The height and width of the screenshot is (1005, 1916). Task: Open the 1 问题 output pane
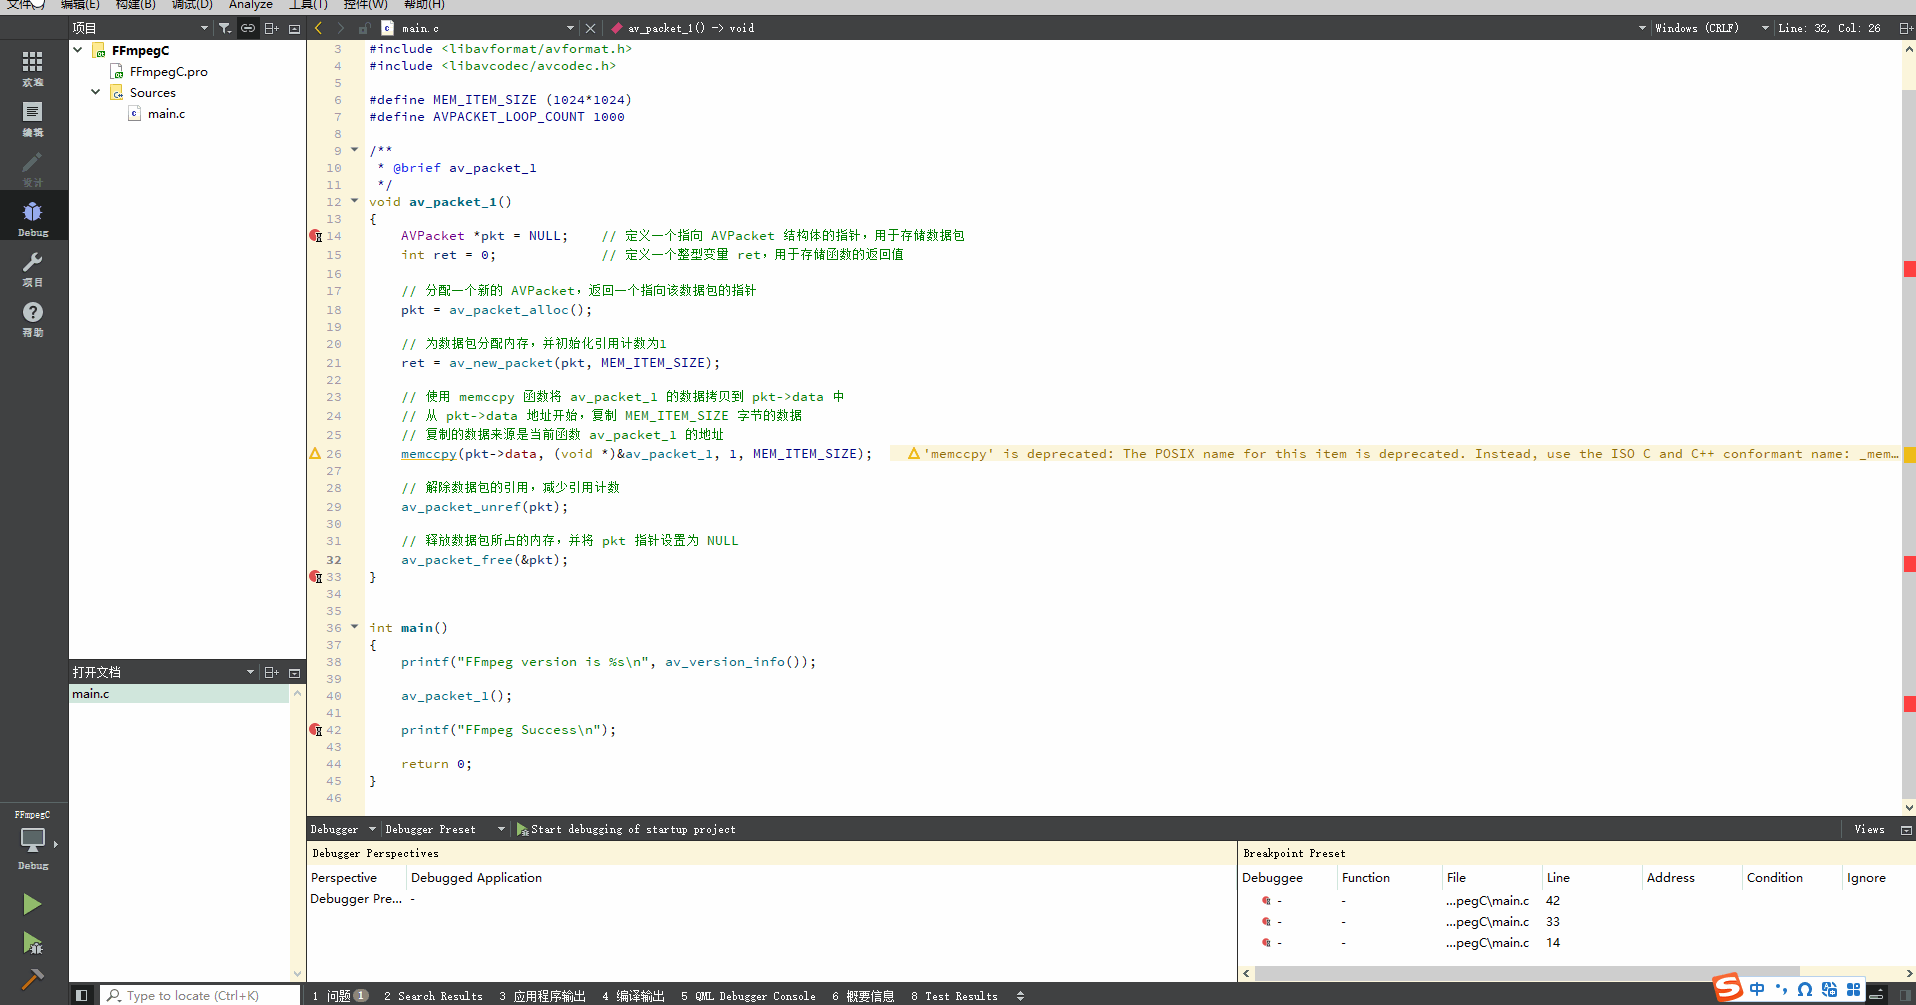(340, 995)
